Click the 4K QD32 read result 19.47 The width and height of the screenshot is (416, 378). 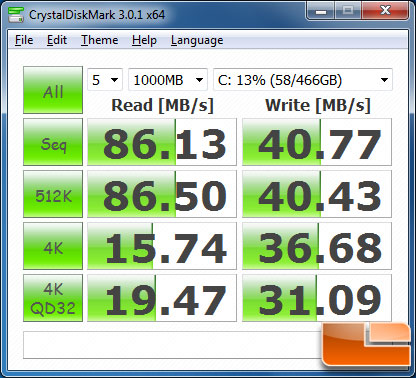click(162, 298)
